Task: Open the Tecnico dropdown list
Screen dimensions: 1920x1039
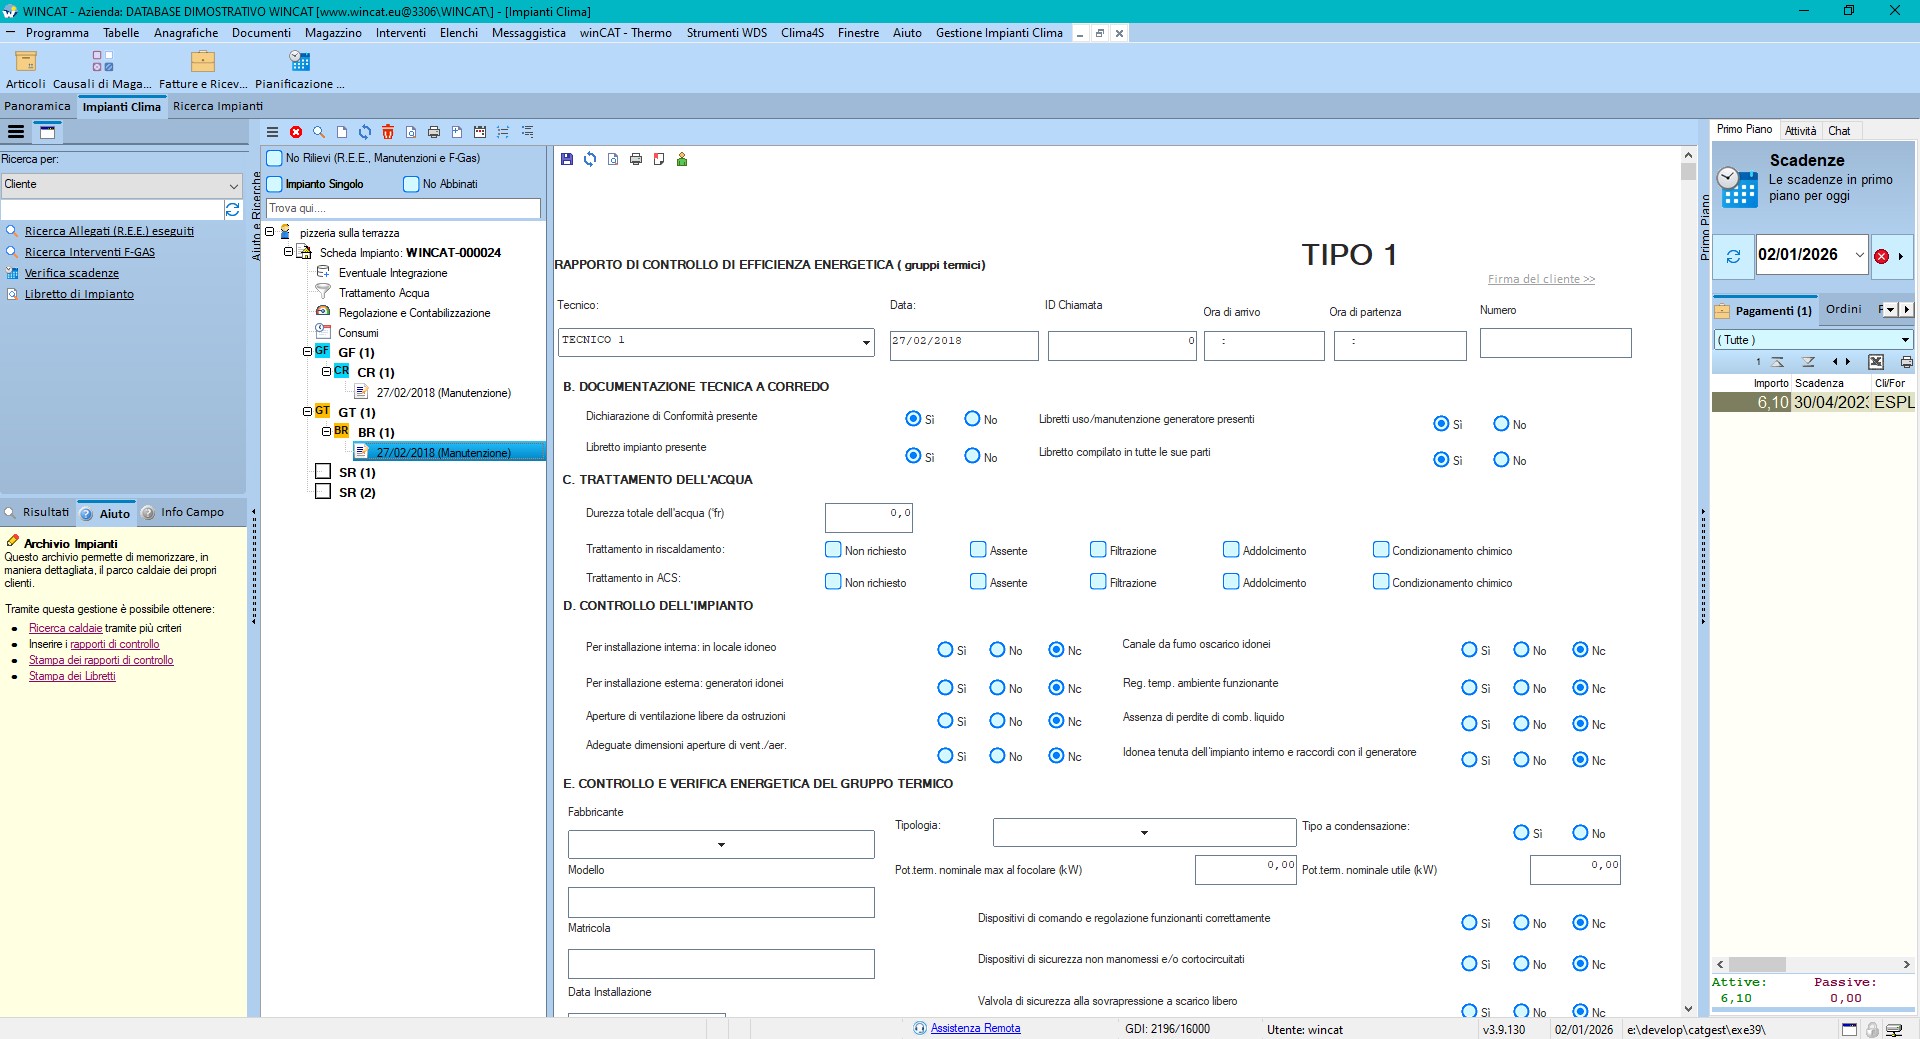Action: click(865, 342)
